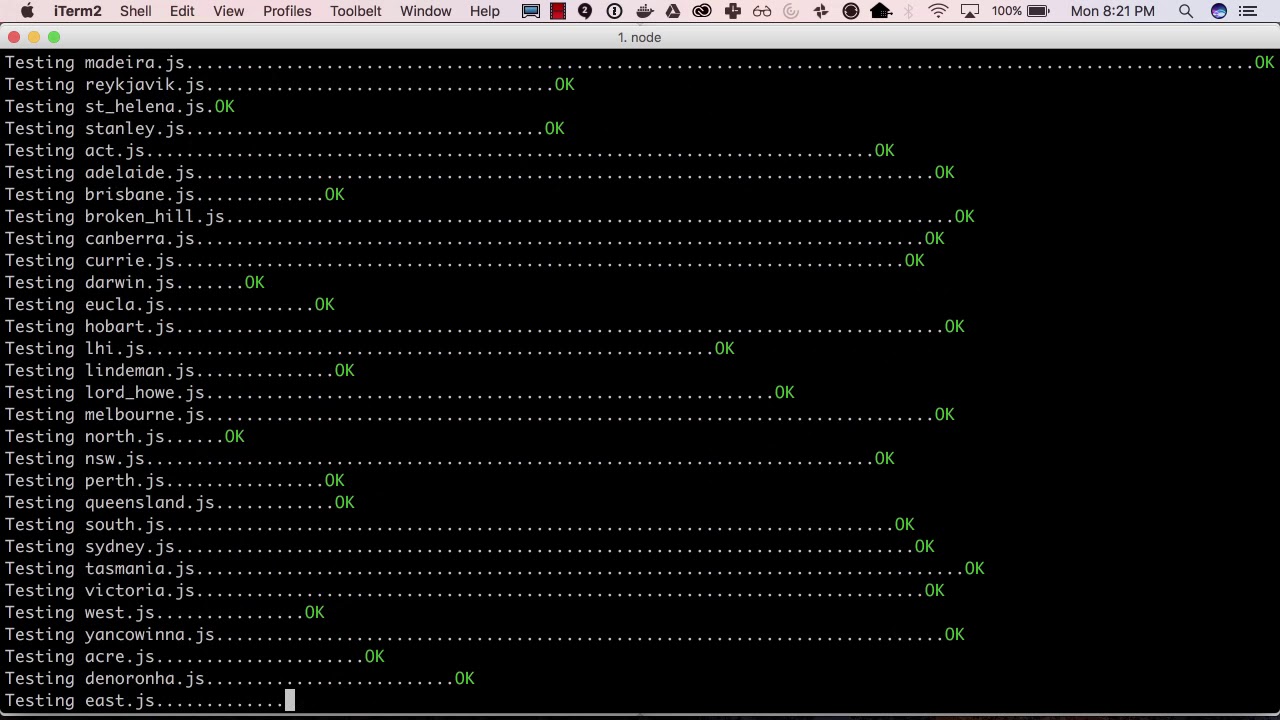Screen dimensions: 1280x720
Task: Click the 'Testing eucla.js' line
Action: point(169,304)
